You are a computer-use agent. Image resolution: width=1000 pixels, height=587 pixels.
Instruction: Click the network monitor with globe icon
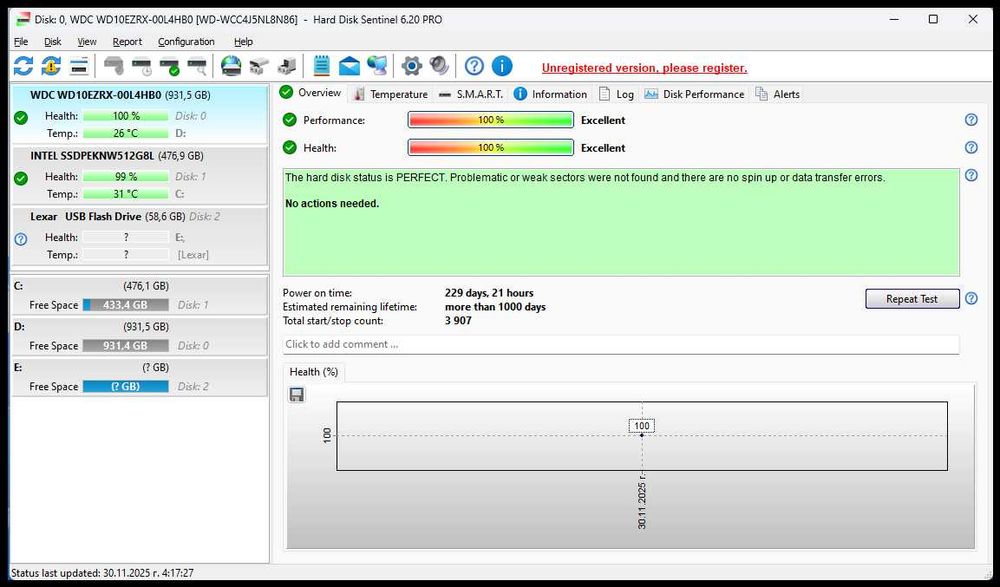click(x=377, y=66)
